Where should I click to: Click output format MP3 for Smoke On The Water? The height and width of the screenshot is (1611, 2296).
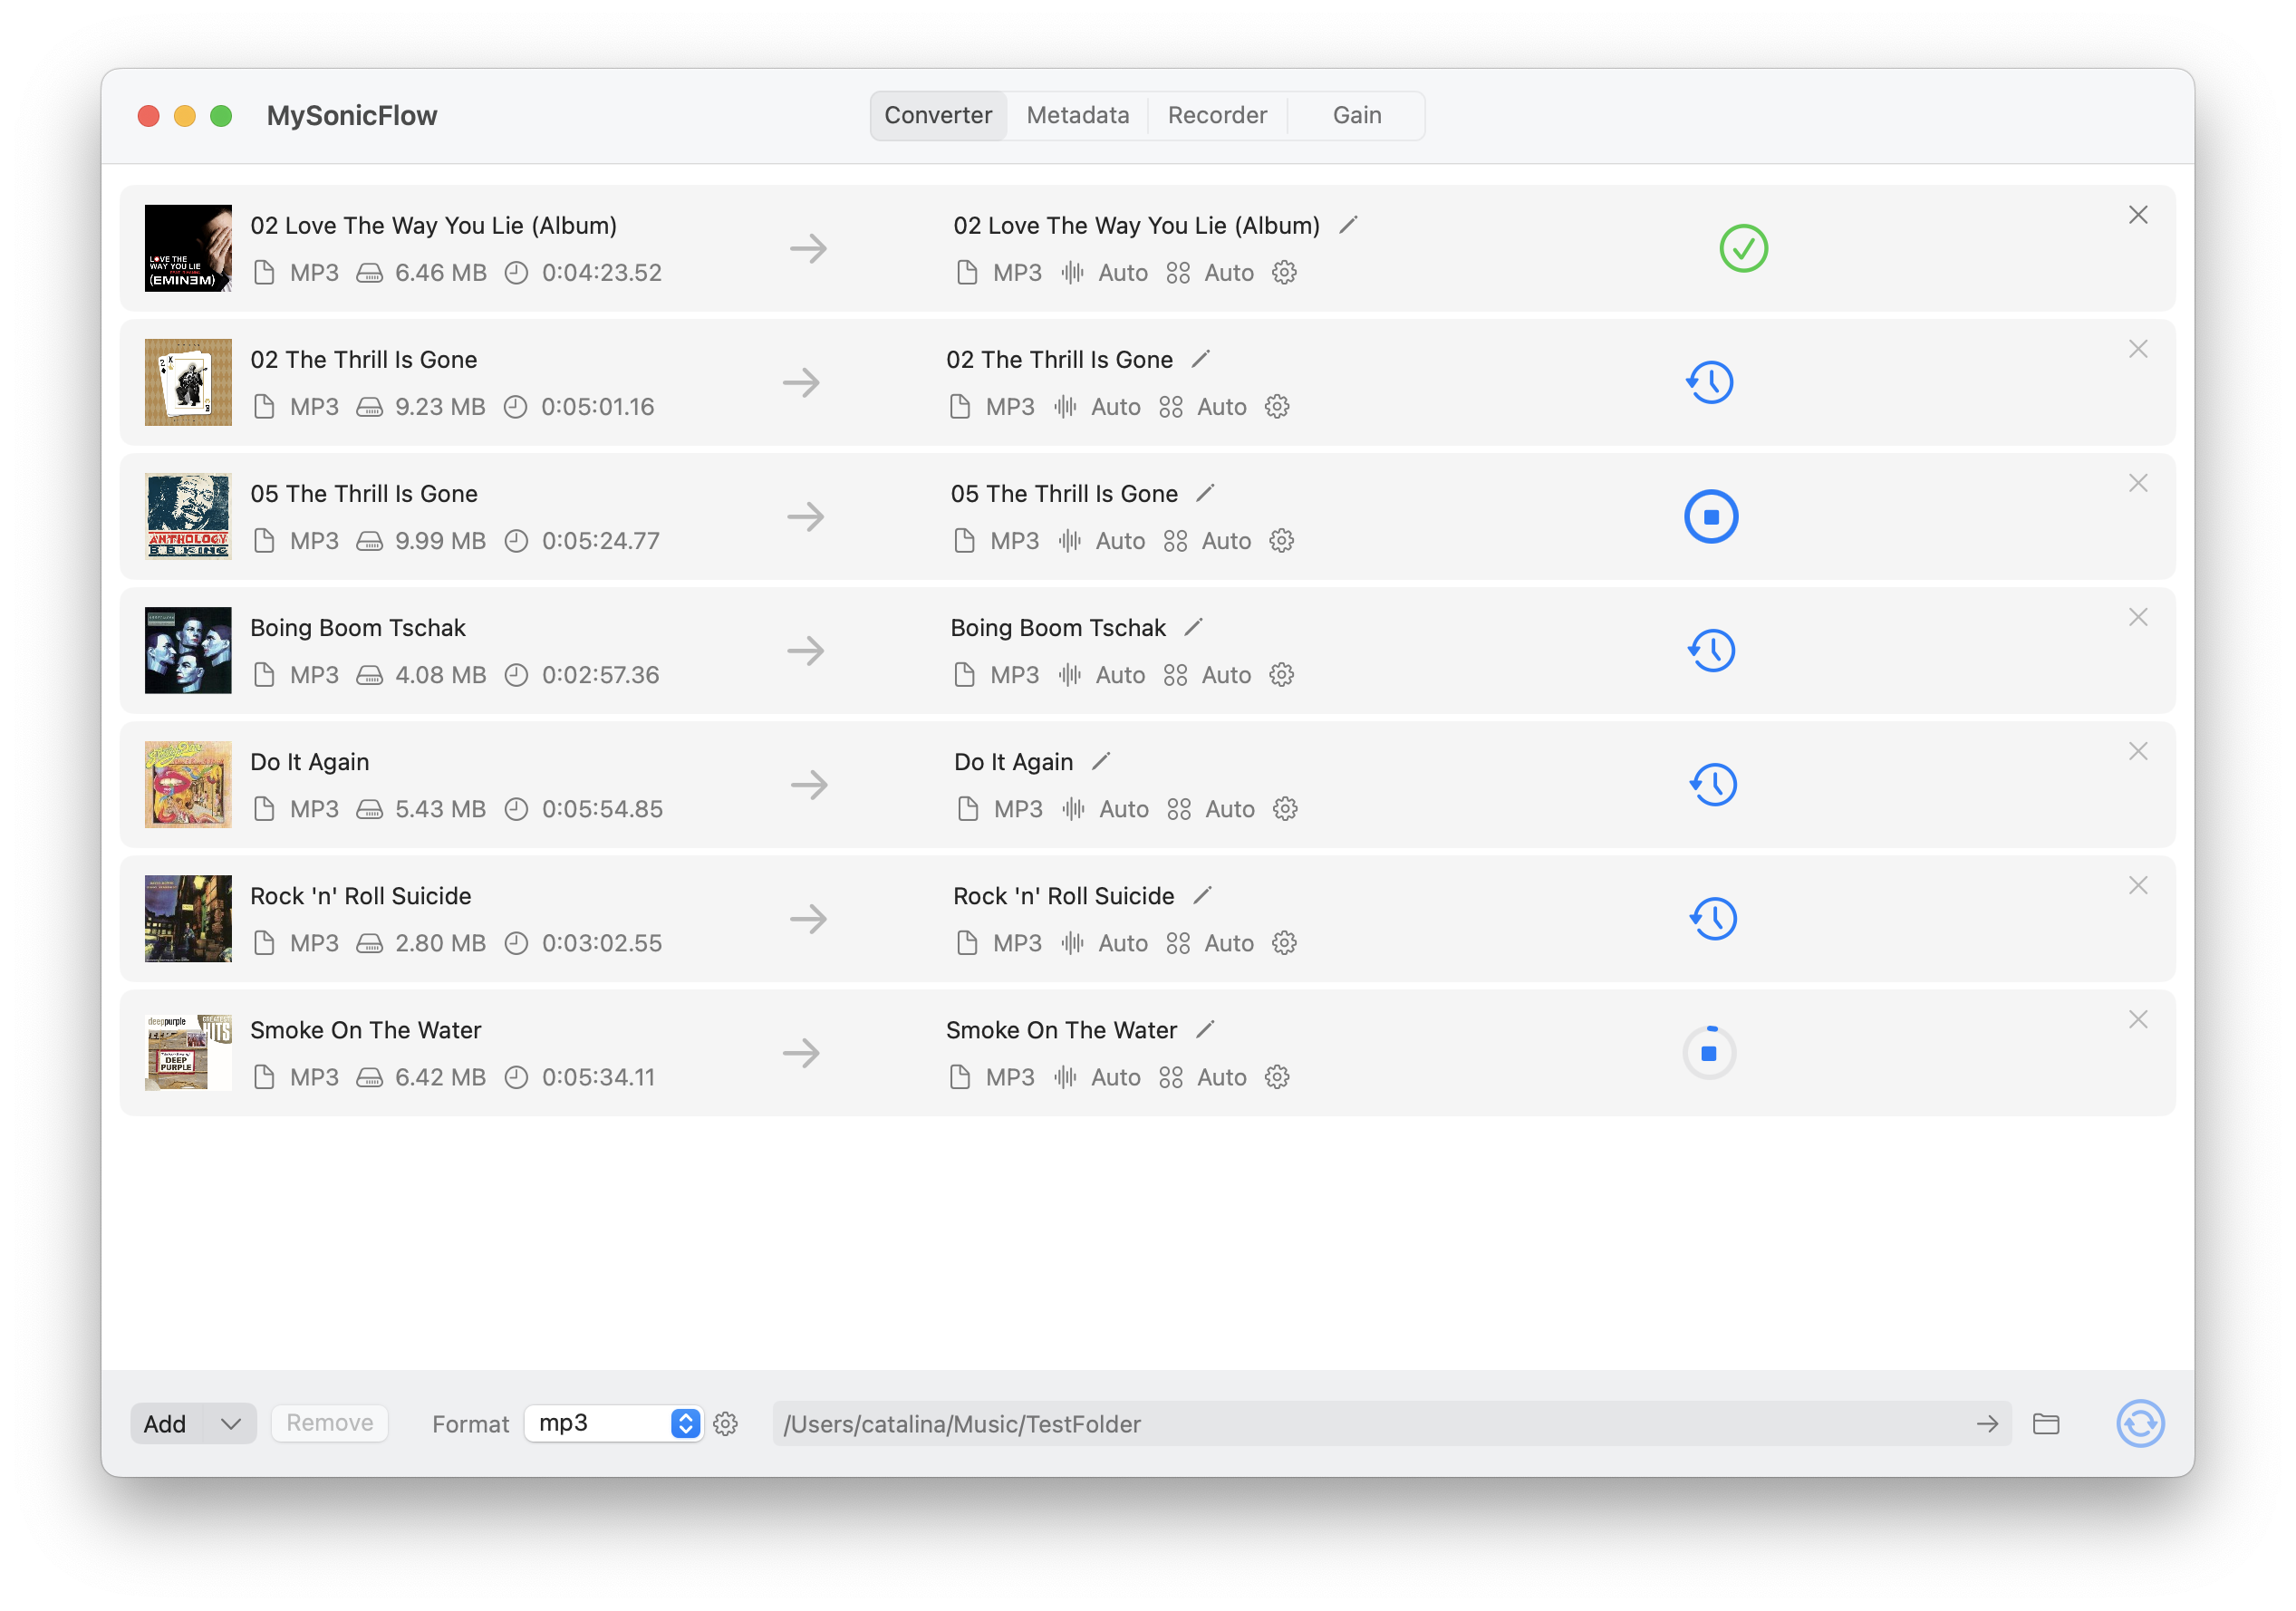pos(1010,1077)
